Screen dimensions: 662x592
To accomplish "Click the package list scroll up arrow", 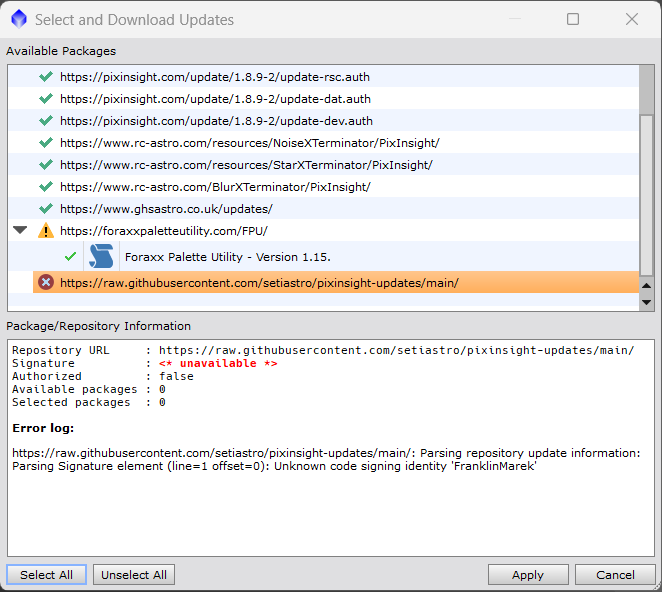I will [646, 285].
